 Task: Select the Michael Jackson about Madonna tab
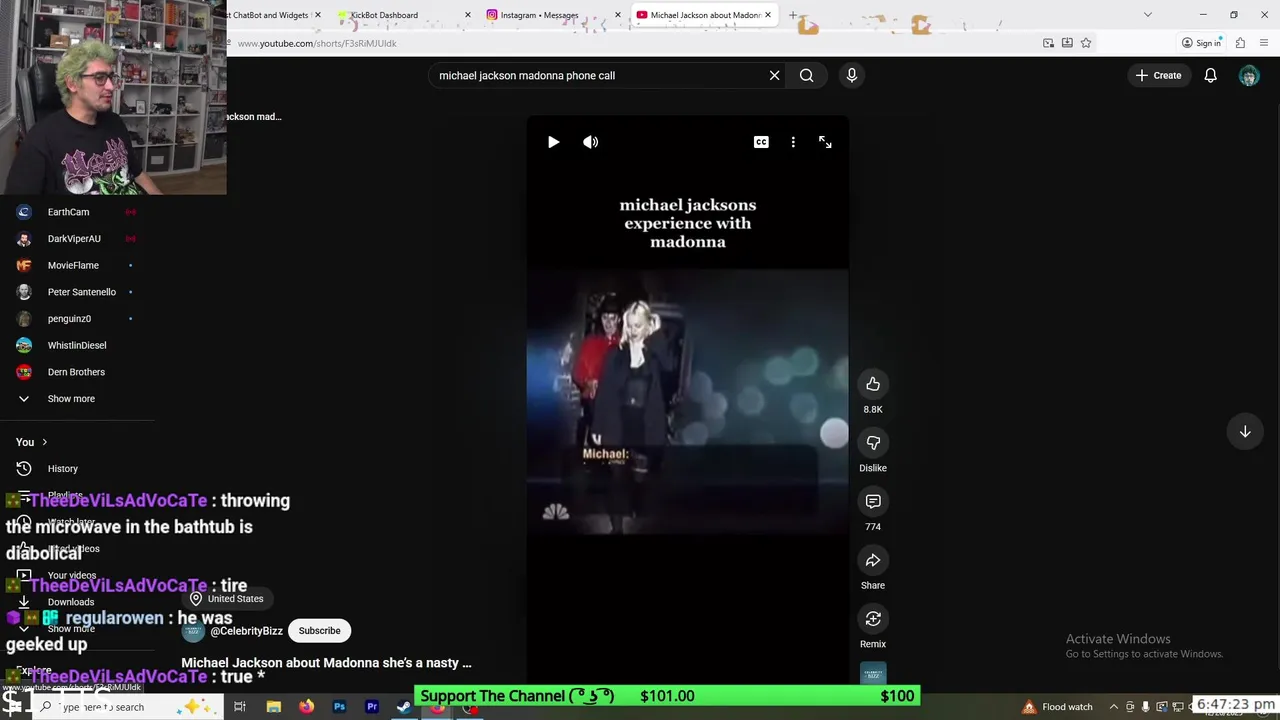pyautogui.click(x=705, y=15)
